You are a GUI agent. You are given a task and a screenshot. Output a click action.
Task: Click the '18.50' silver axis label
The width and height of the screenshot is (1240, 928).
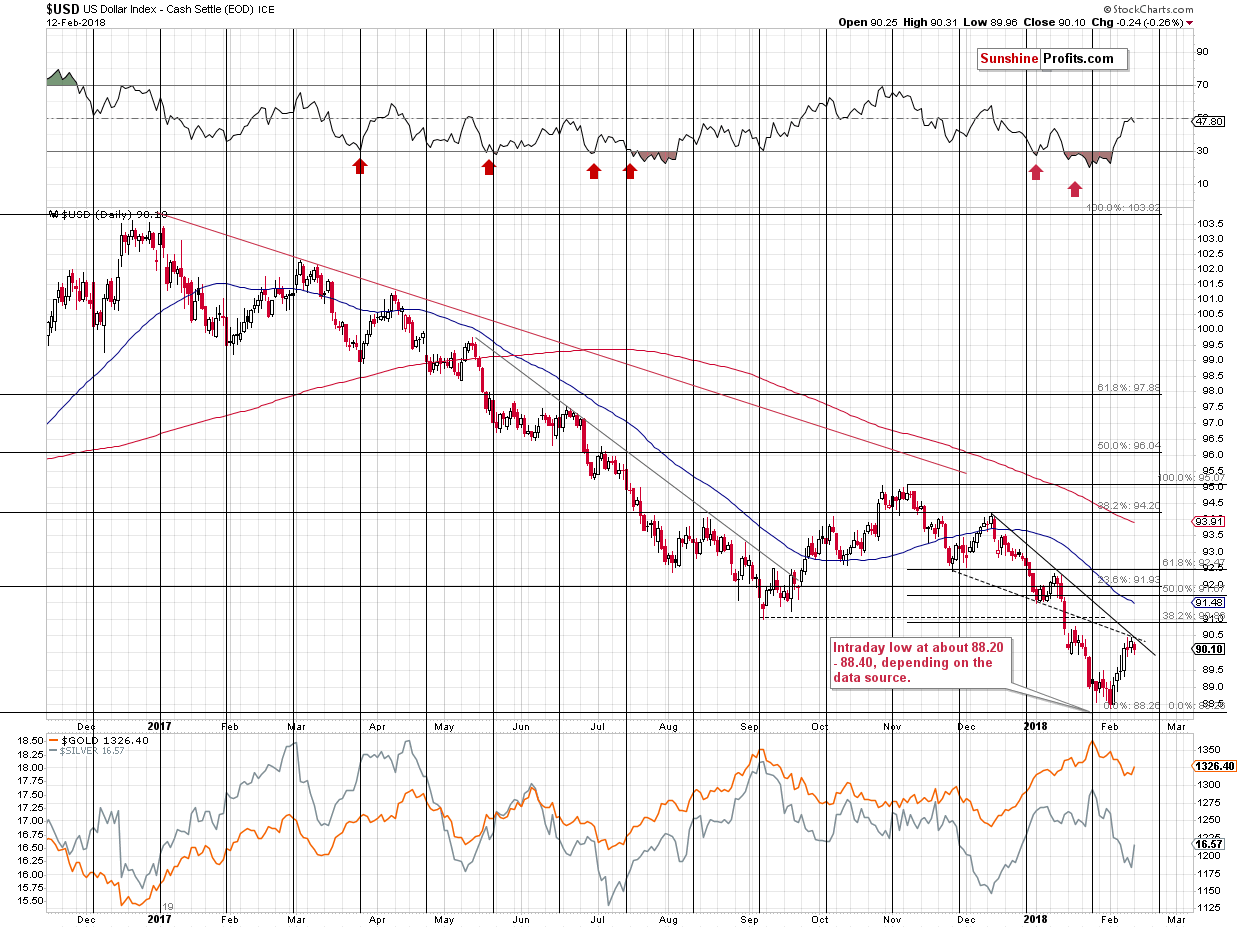(29, 741)
